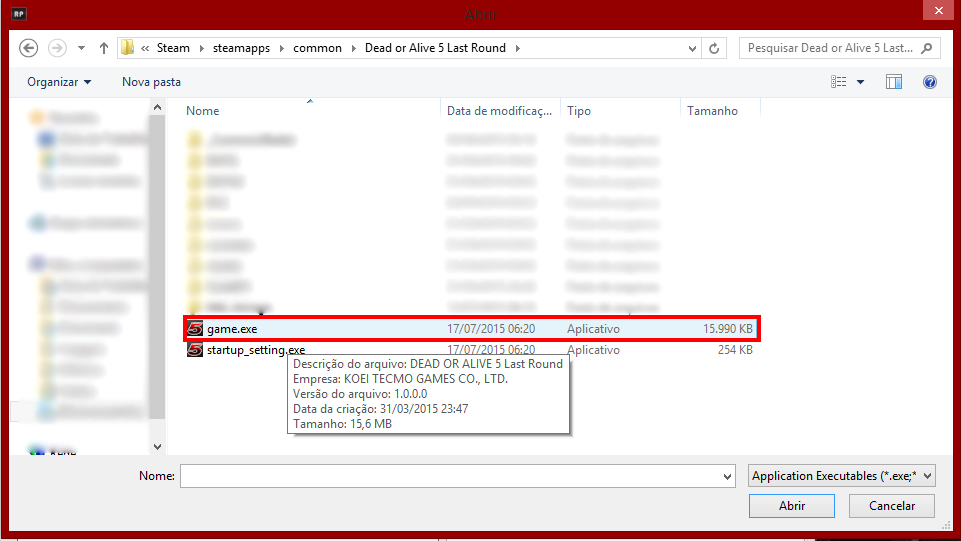Click the Cancelar button

892,505
